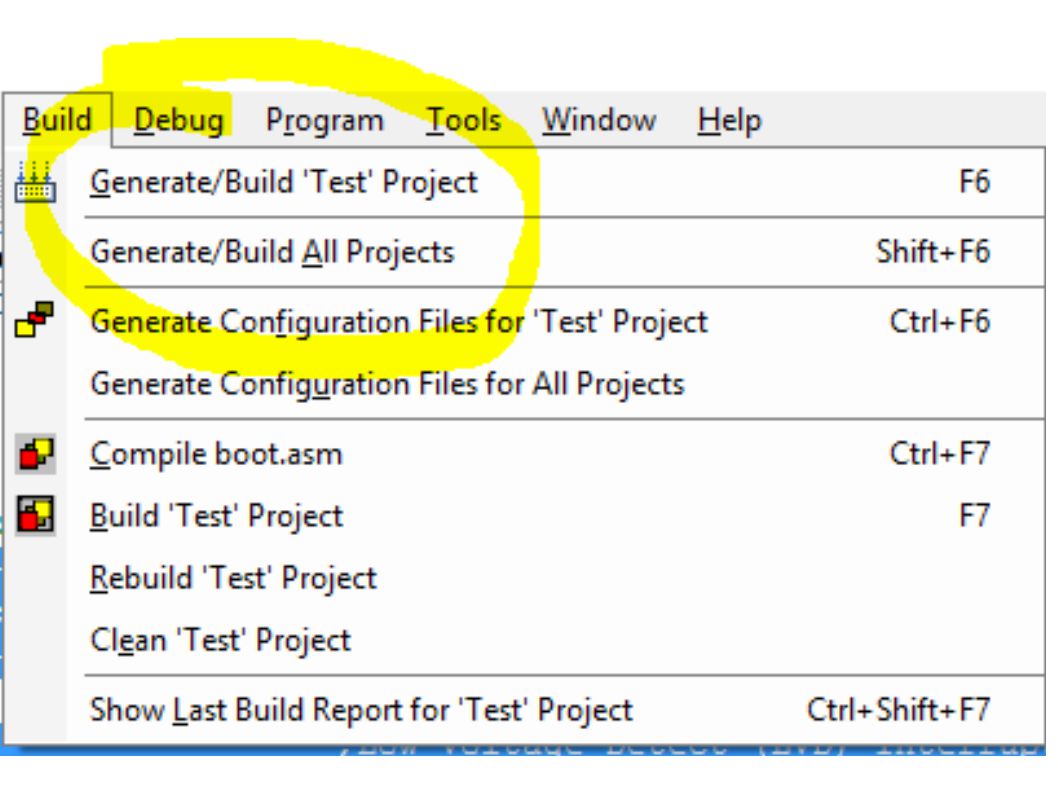Select Generate/Build 'Test' Project

pos(524,182)
